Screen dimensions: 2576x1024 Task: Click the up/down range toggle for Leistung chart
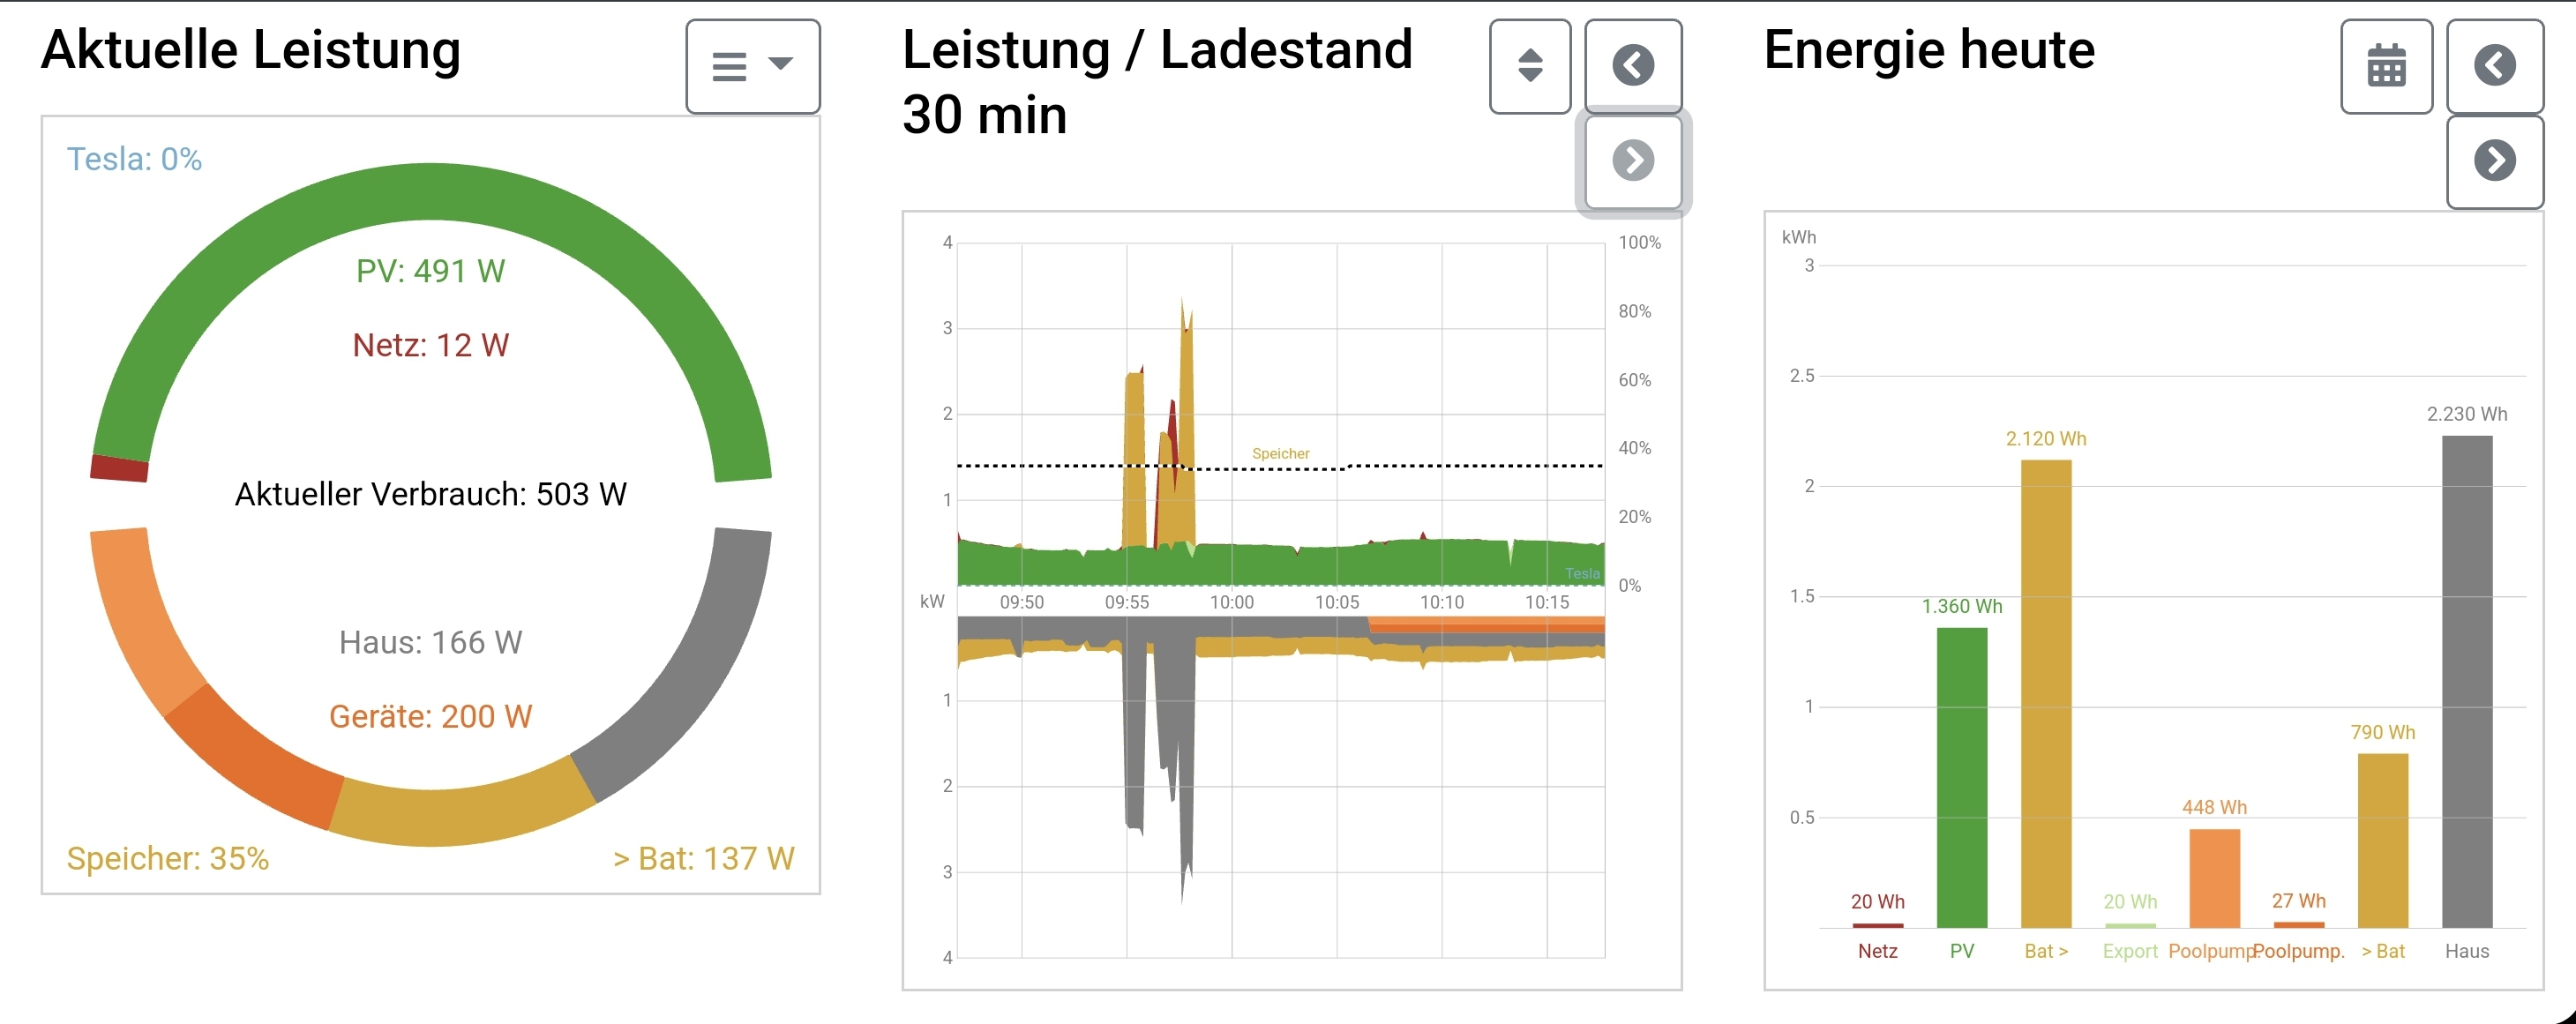tap(1529, 66)
